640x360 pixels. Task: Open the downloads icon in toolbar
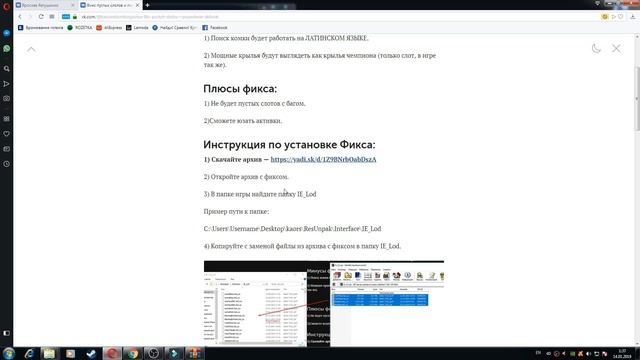tap(633, 17)
